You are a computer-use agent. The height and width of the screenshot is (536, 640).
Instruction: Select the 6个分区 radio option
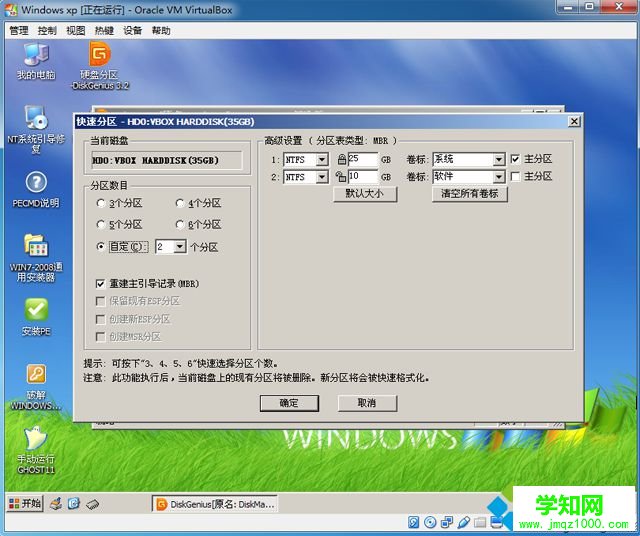tap(198, 225)
